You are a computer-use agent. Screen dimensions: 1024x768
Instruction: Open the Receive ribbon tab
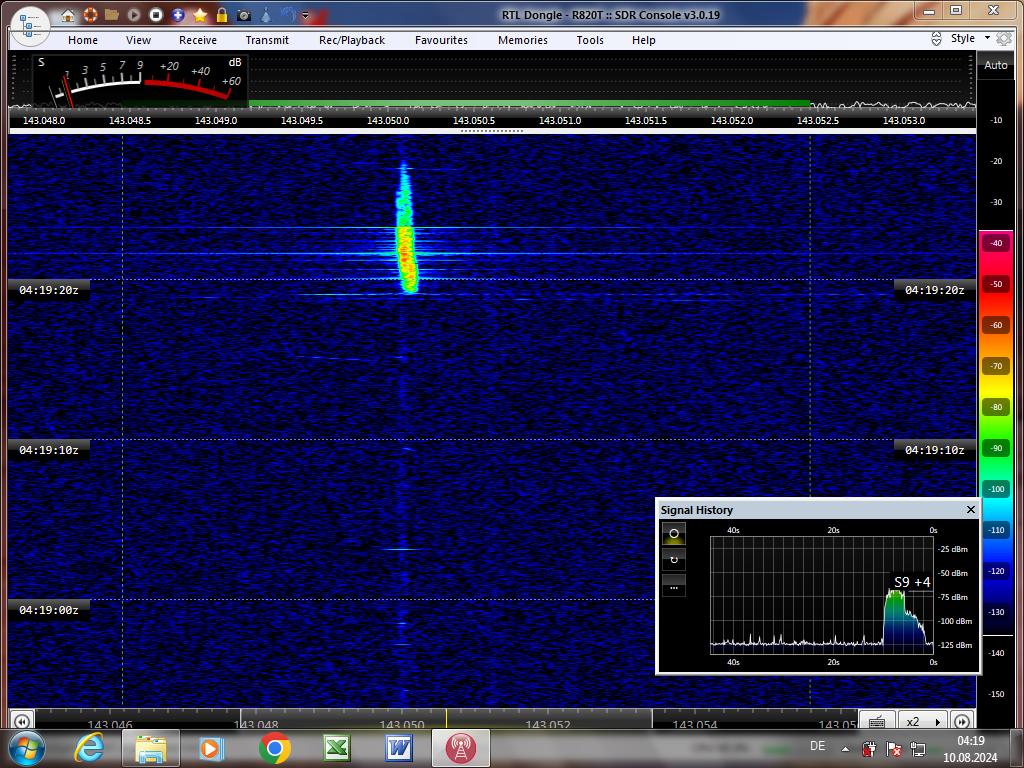[x=198, y=40]
